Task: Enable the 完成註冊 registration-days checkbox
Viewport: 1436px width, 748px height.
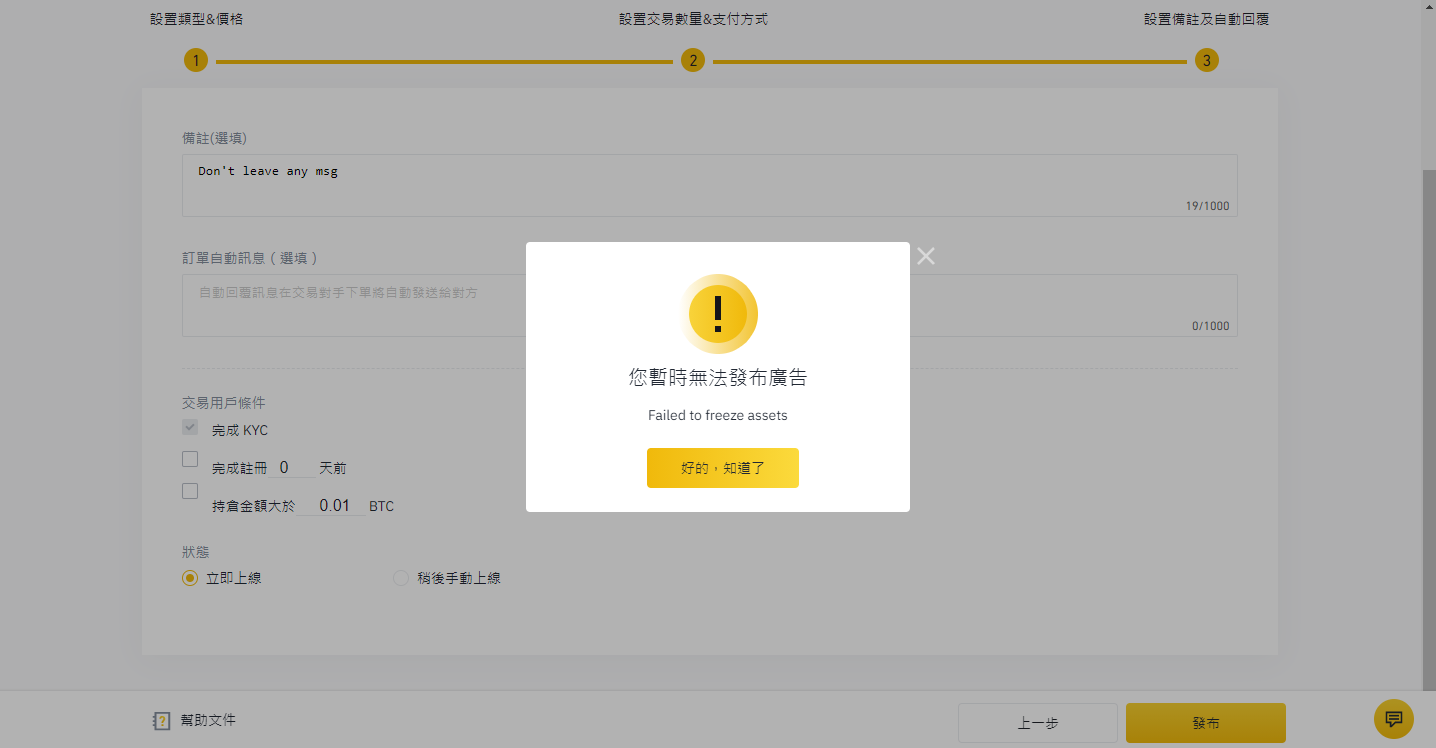Action: tap(190, 459)
